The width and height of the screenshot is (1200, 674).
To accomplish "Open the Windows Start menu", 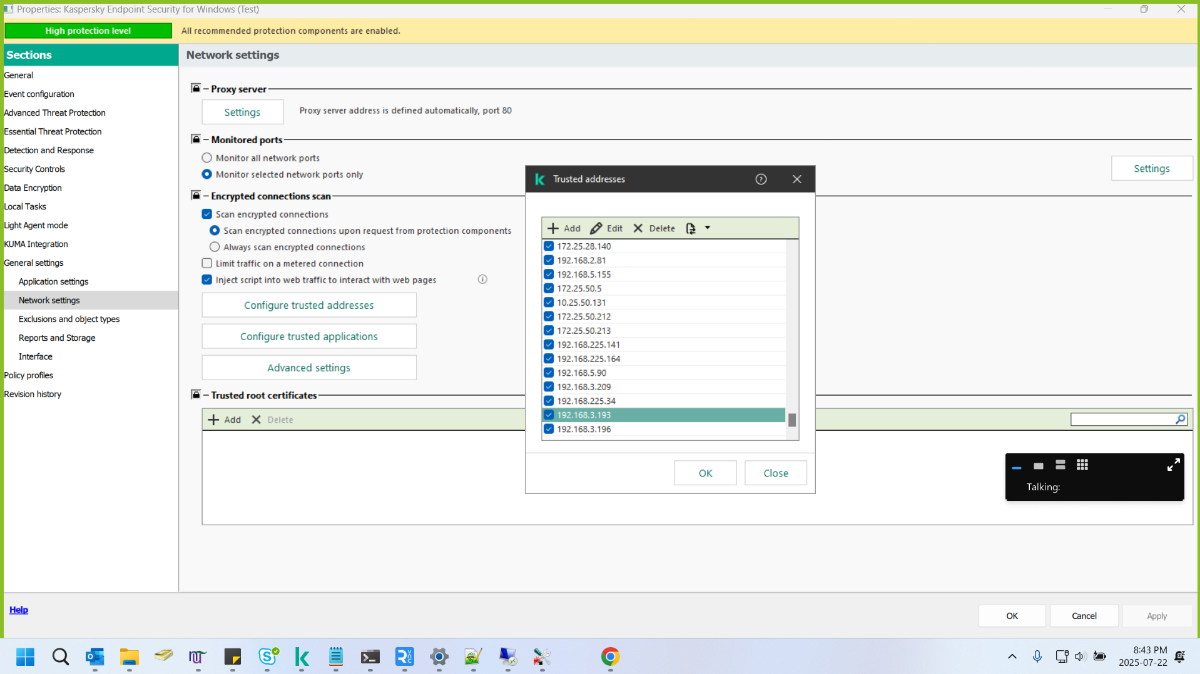I will (x=25, y=657).
